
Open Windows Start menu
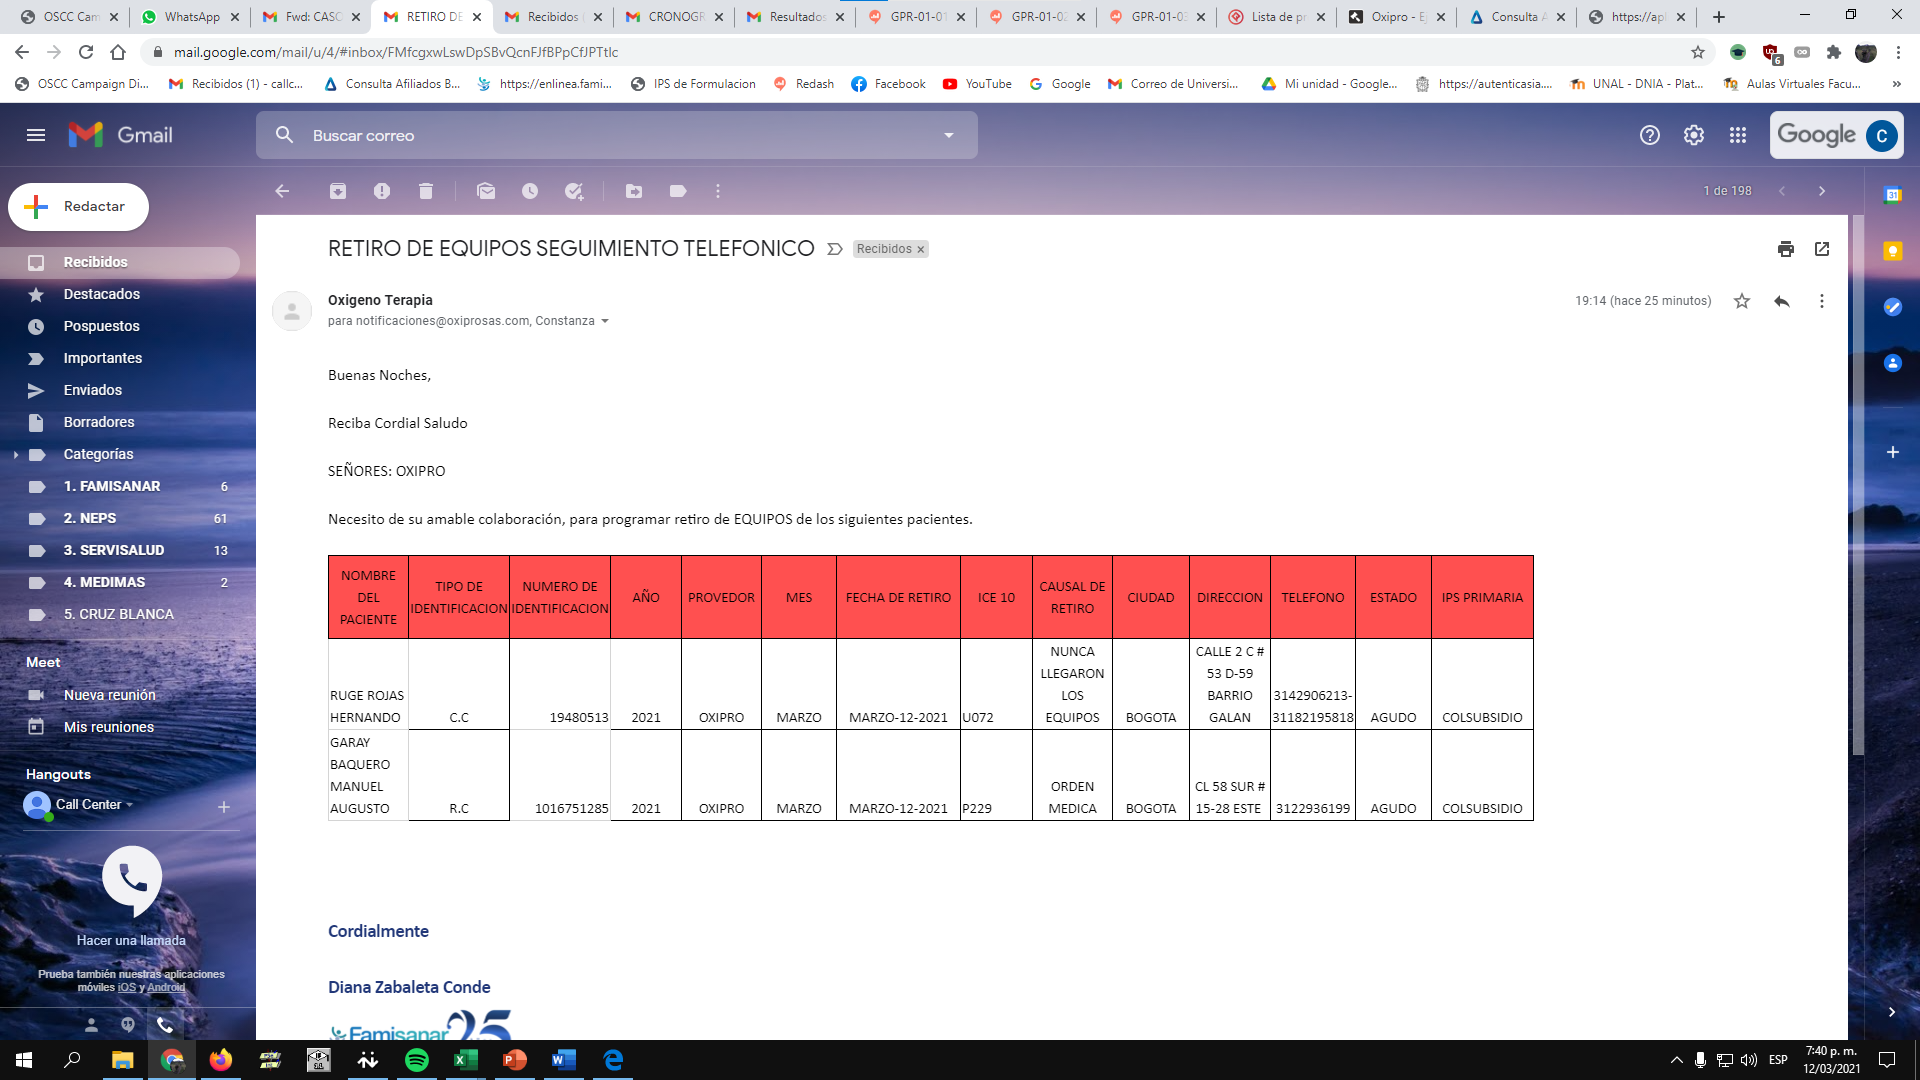click(x=24, y=1060)
